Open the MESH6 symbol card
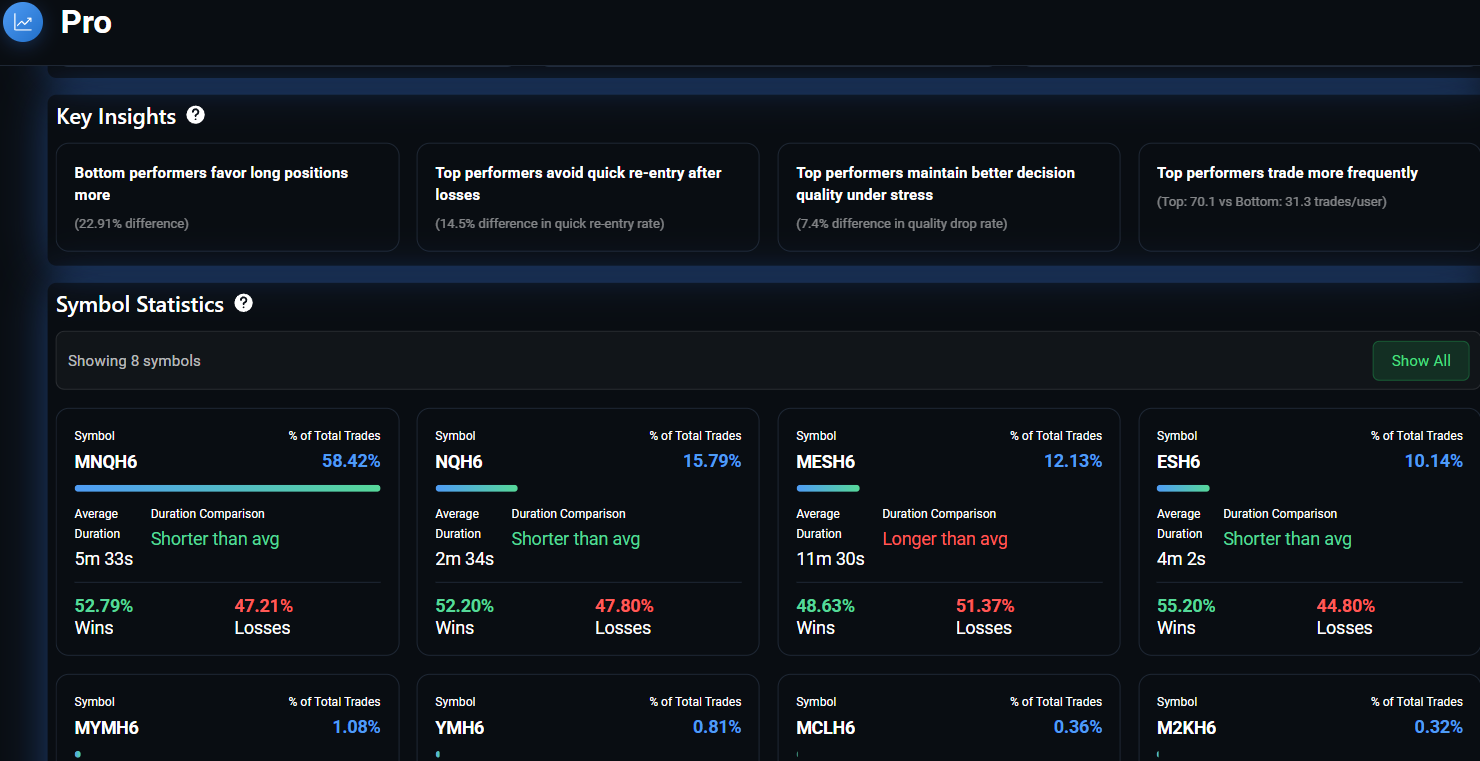This screenshot has width=1480, height=761. [948, 531]
